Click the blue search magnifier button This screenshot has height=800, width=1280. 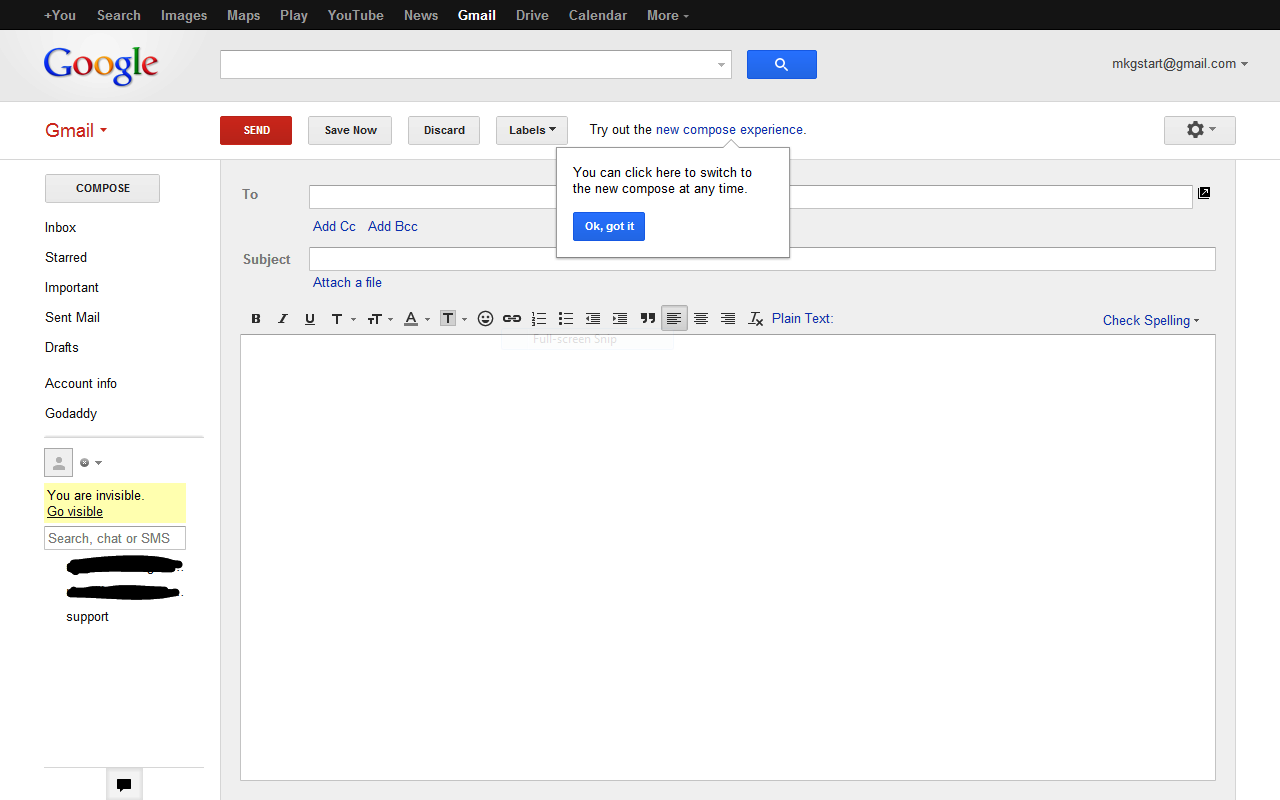782,65
